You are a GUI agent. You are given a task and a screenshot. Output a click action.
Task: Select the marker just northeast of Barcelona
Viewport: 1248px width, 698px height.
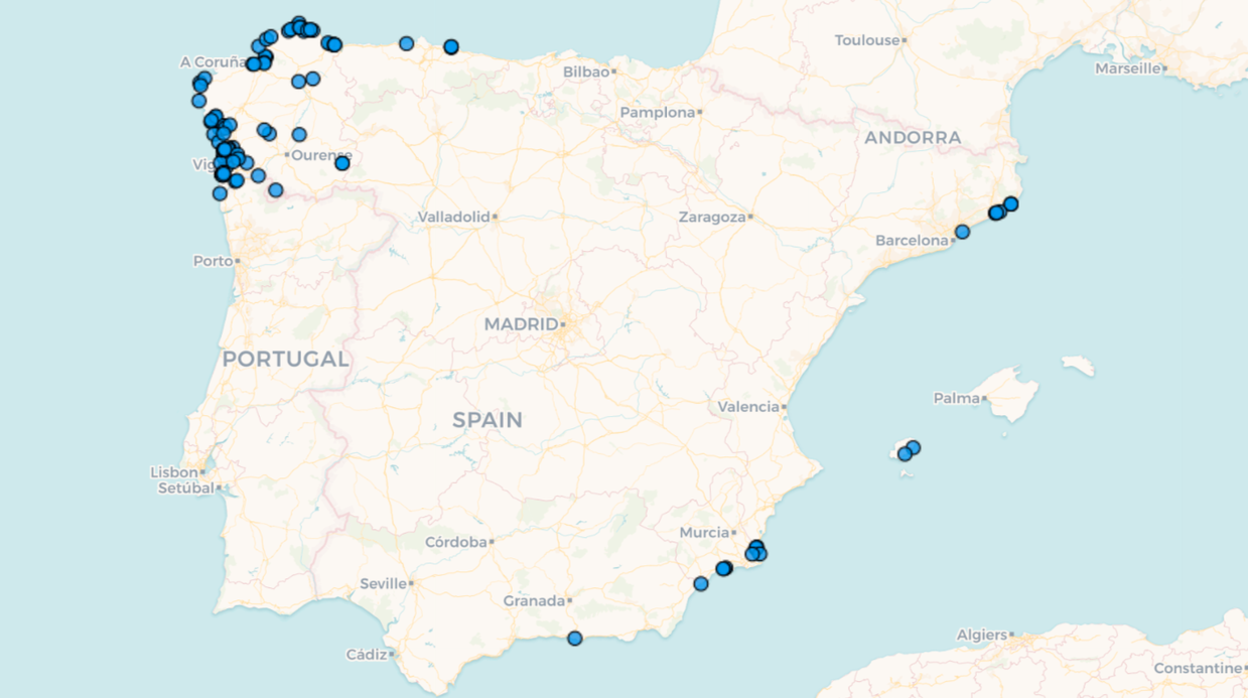tap(962, 232)
